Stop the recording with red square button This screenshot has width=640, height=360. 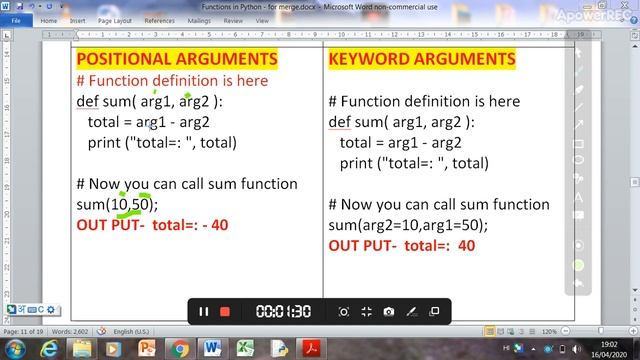point(224,312)
